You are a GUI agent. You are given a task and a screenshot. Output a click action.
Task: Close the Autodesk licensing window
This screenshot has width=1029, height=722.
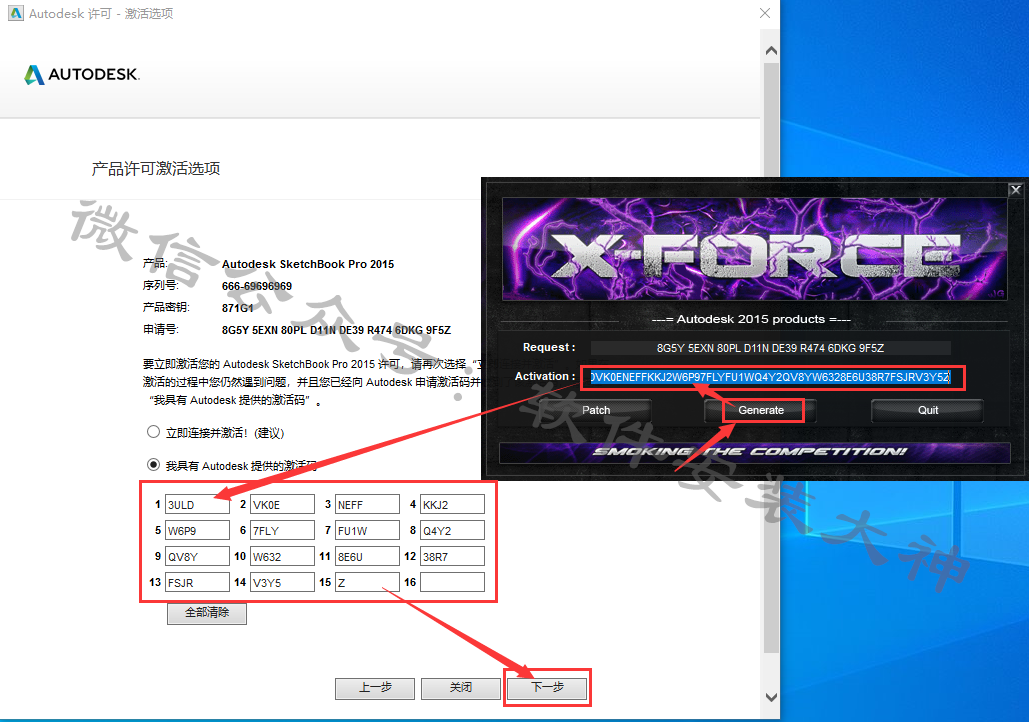[765, 13]
